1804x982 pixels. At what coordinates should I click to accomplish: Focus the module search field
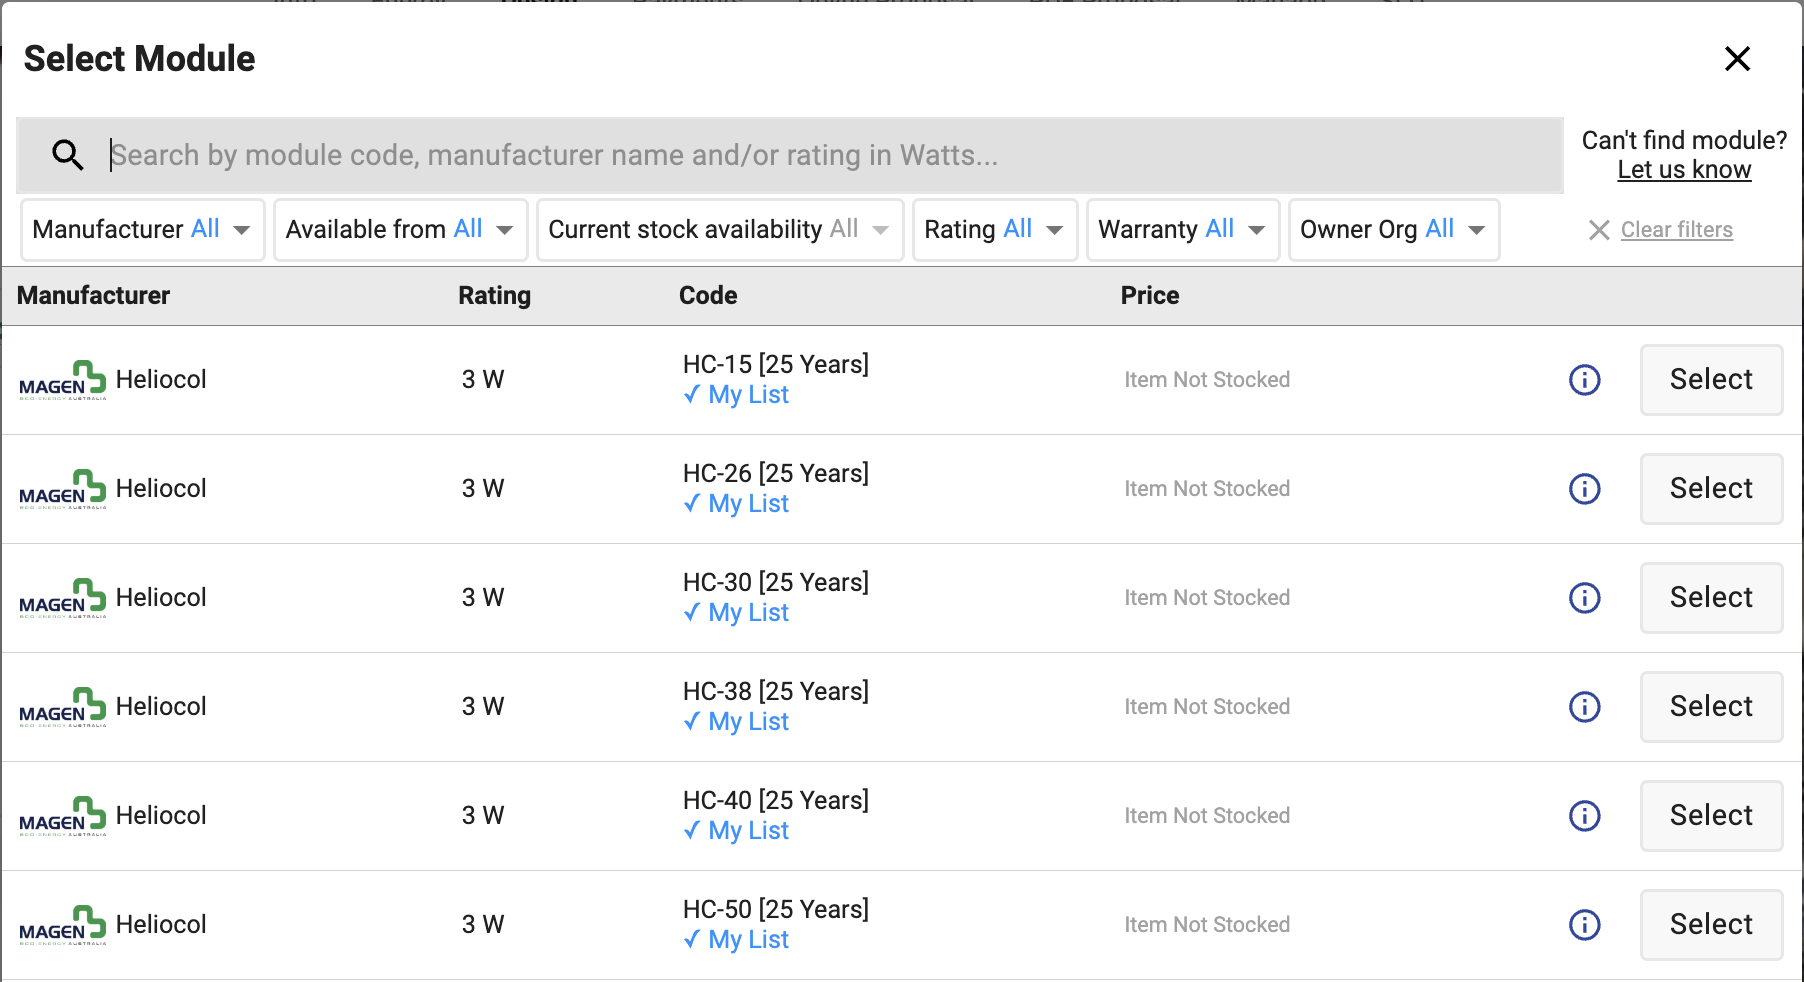(x=790, y=155)
